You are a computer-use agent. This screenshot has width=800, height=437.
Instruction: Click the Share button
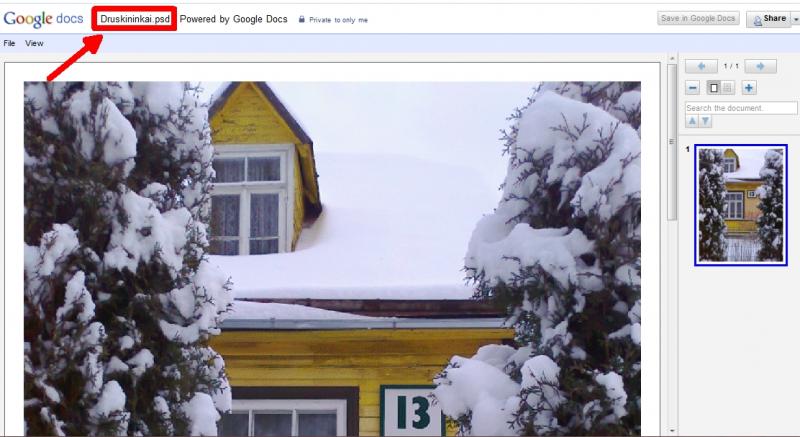coord(769,19)
